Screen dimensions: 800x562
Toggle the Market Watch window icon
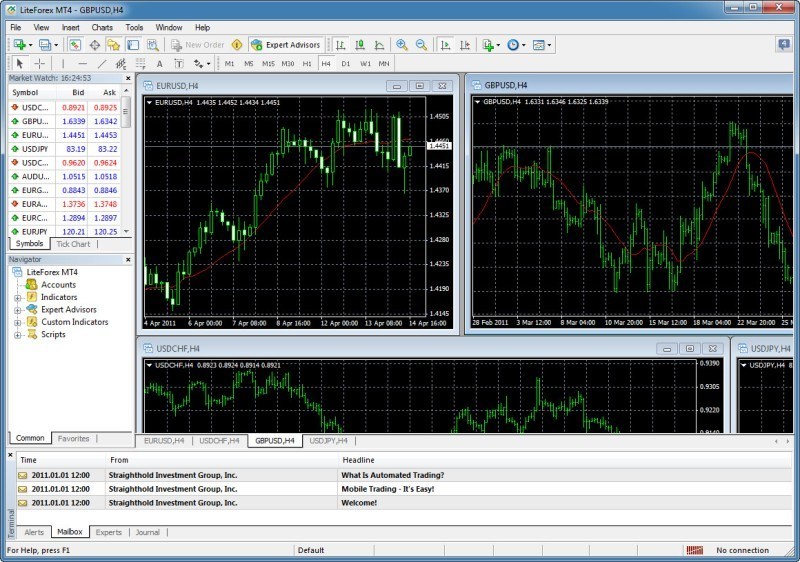(75, 45)
